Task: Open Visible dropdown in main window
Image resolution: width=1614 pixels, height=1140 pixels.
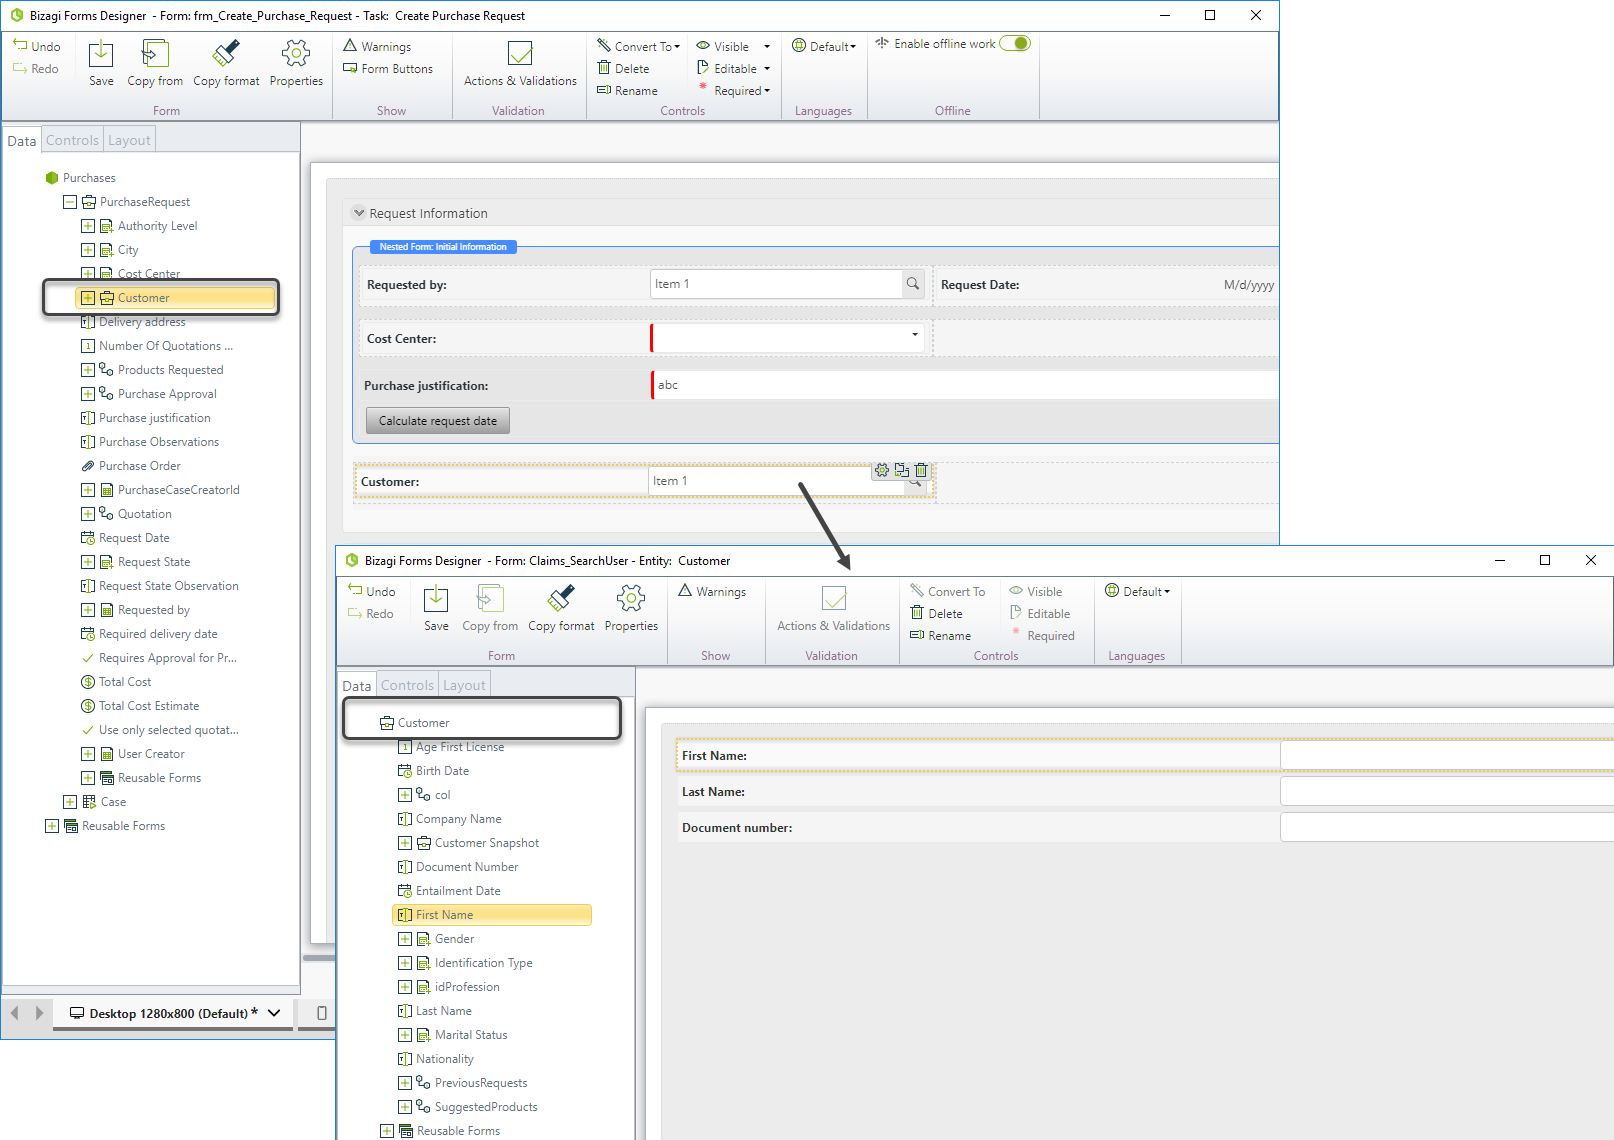Action: [733, 46]
